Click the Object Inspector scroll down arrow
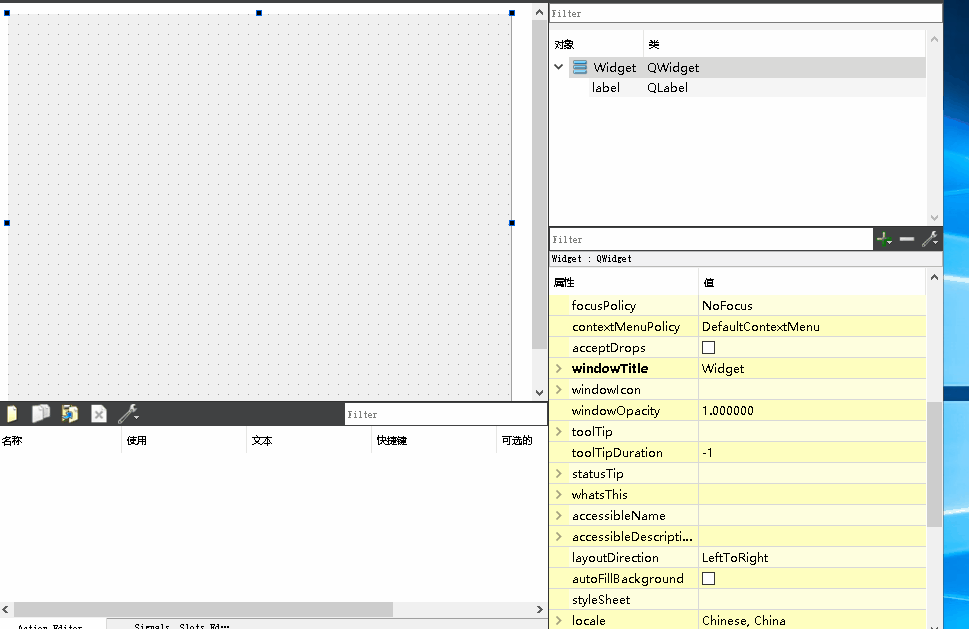 [x=934, y=217]
